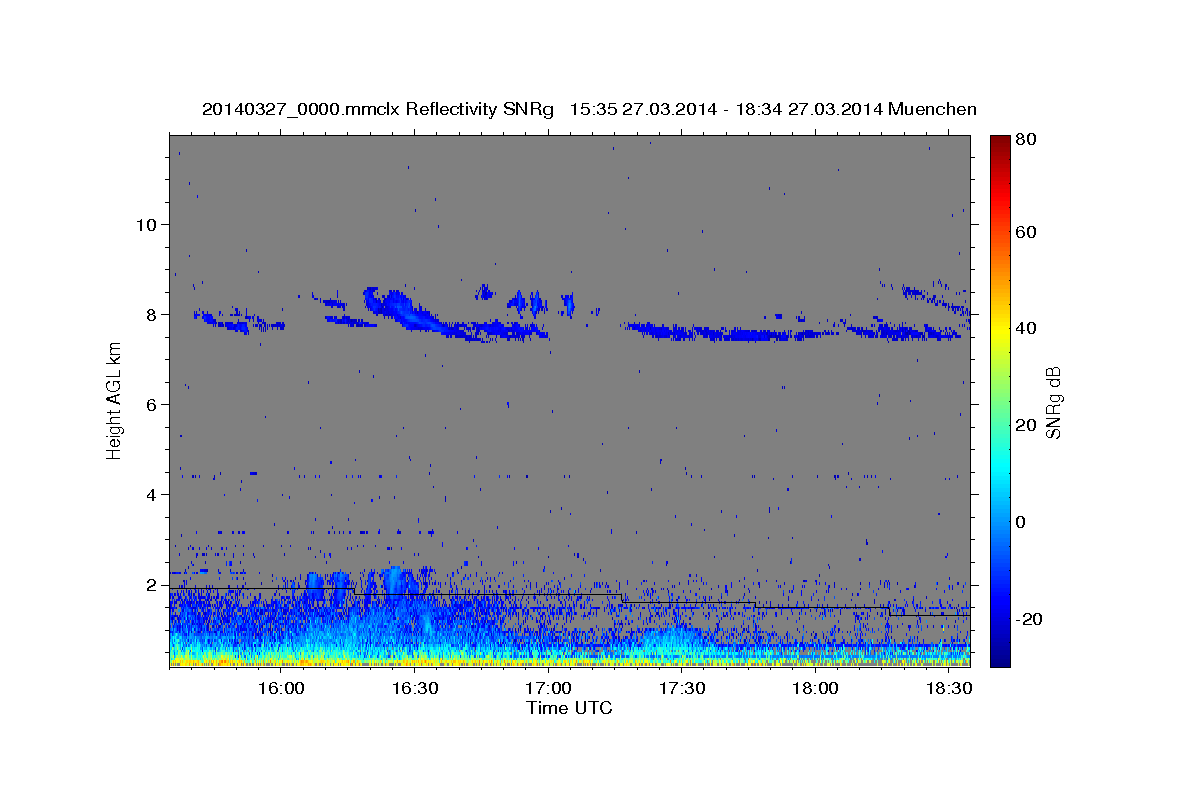Click the dark blue bottom of the colorbar

[1000, 655]
